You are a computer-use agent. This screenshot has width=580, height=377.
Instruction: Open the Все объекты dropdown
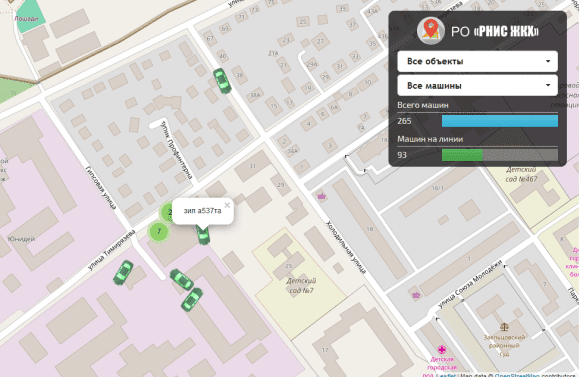477,61
